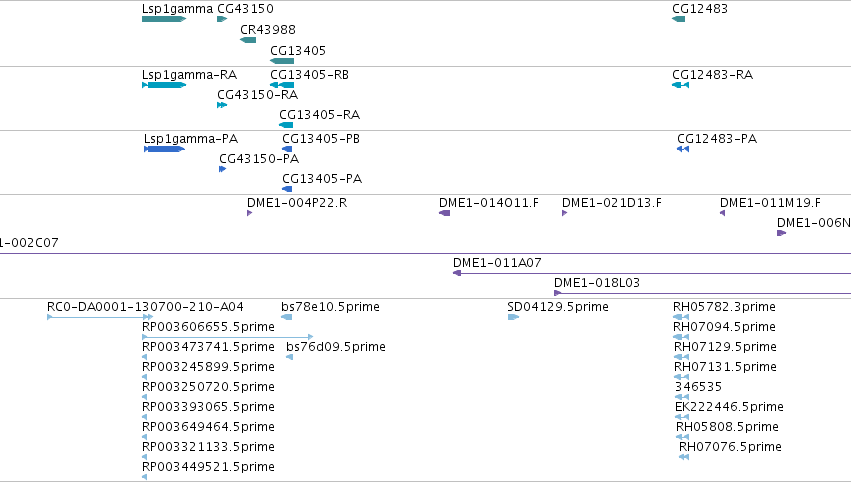
Task: Click RP003321133.5prime EST label
Action: click(208, 447)
